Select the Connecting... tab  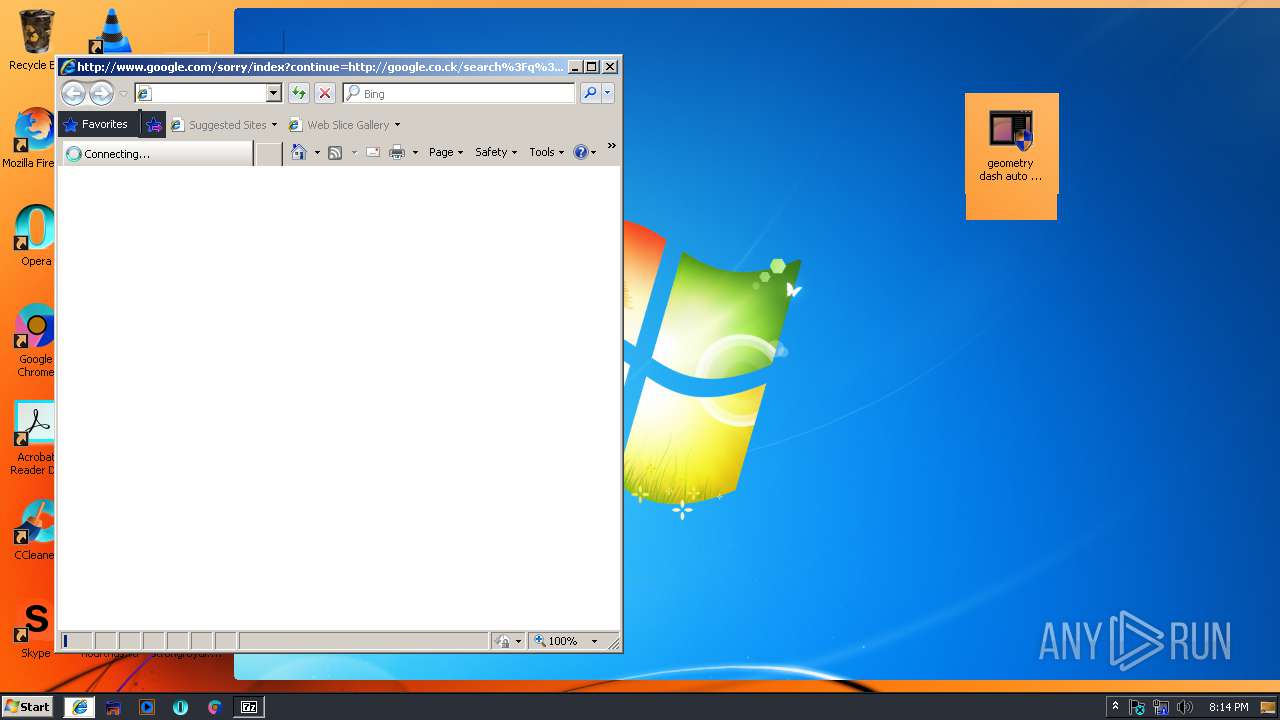pos(157,154)
